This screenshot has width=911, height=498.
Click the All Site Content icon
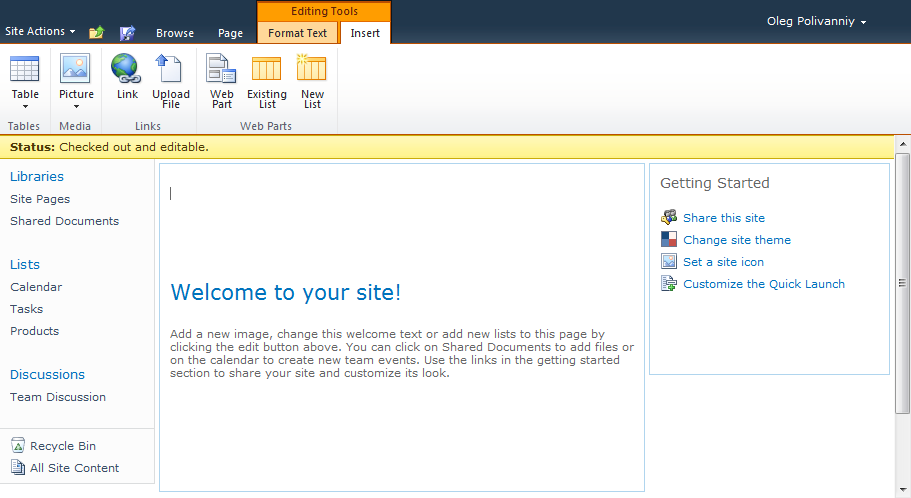18,467
